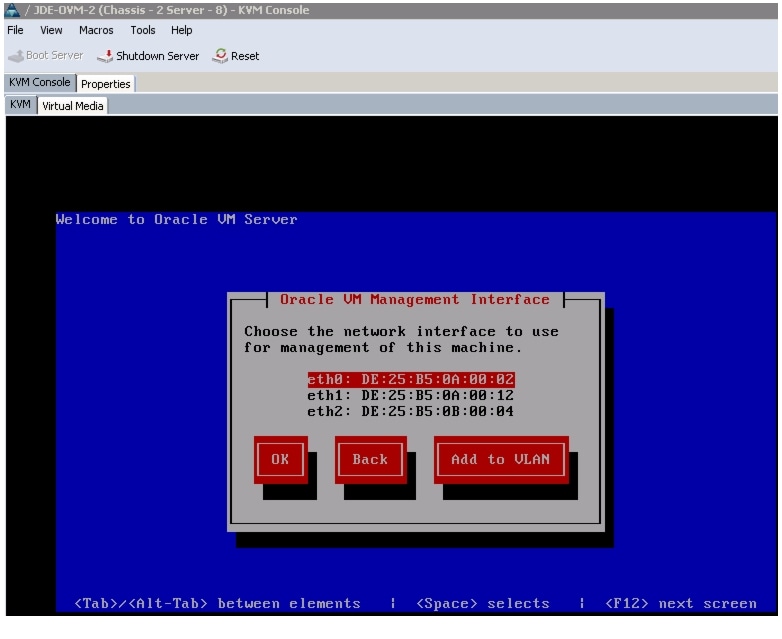The width and height of the screenshot is (782, 639).
Task: Open the Macros menu
Action: tap(96, 30)
